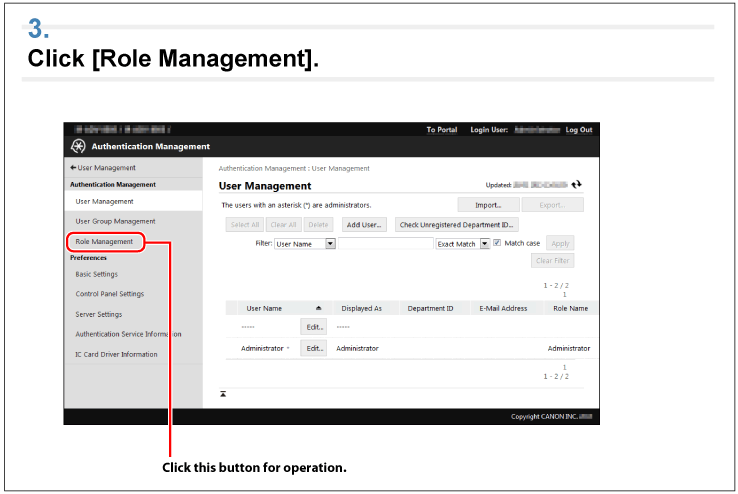Image resolution: width=738 pixels, height=494 pixels.
Task: Select Server Settings in sidebar
Action: click(99, 314)
